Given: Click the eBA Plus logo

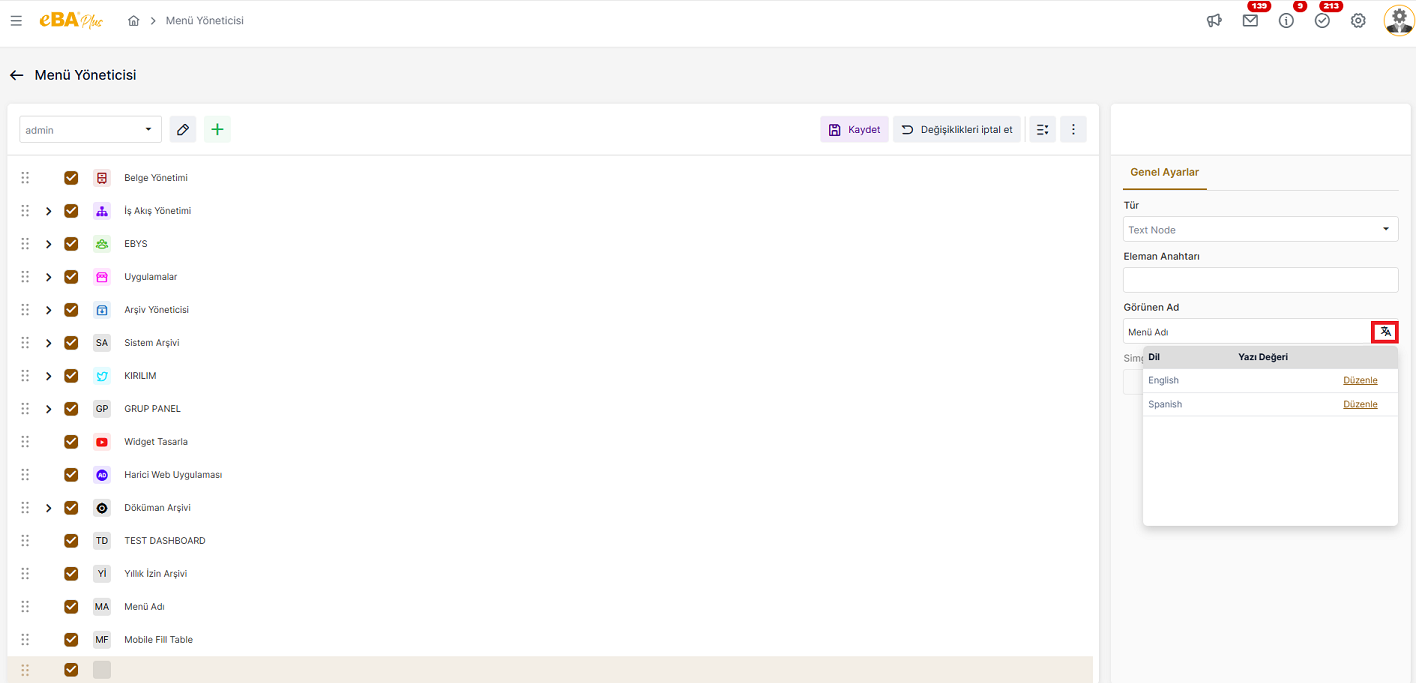Looking at the screenshot, I should (70, 20).
